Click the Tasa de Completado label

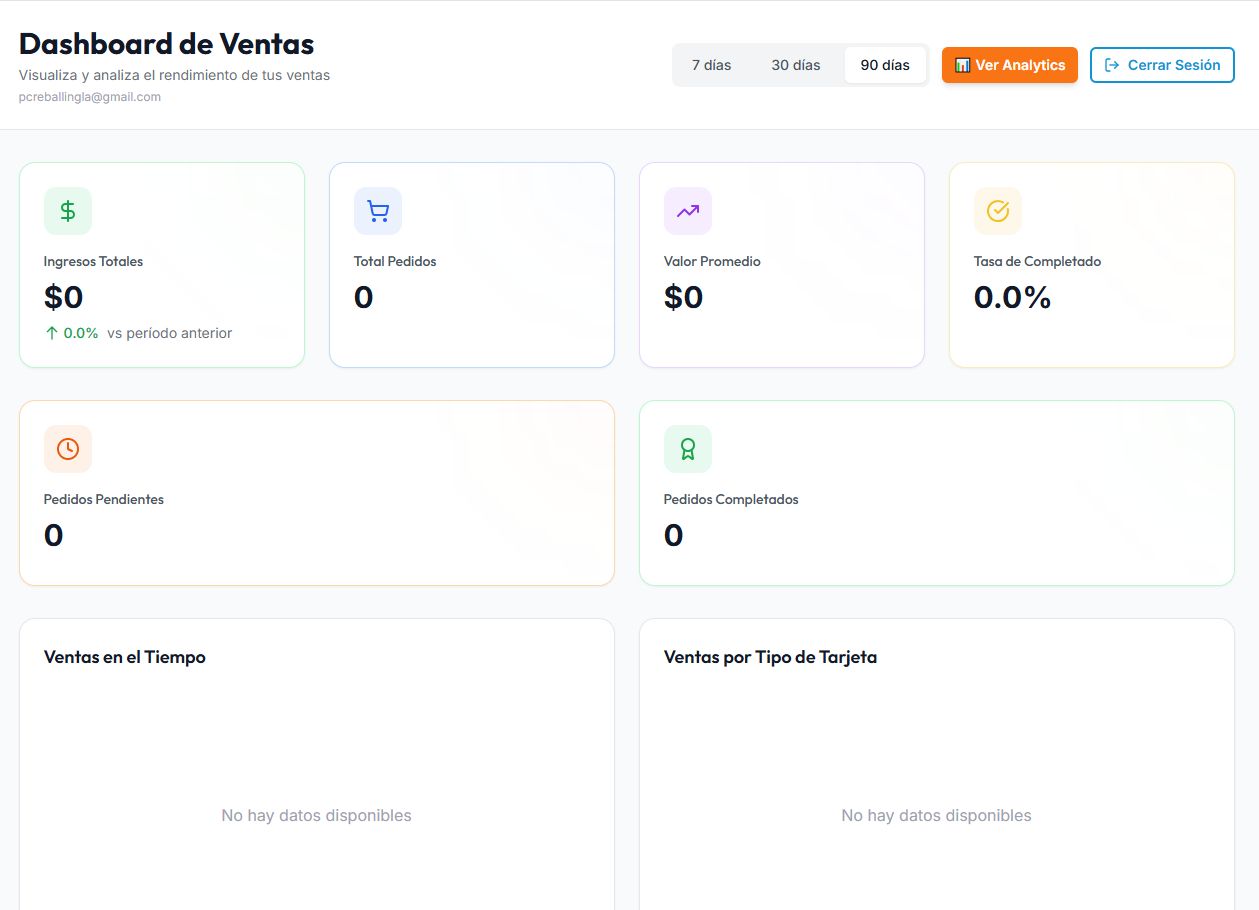tap(1038, 261)
